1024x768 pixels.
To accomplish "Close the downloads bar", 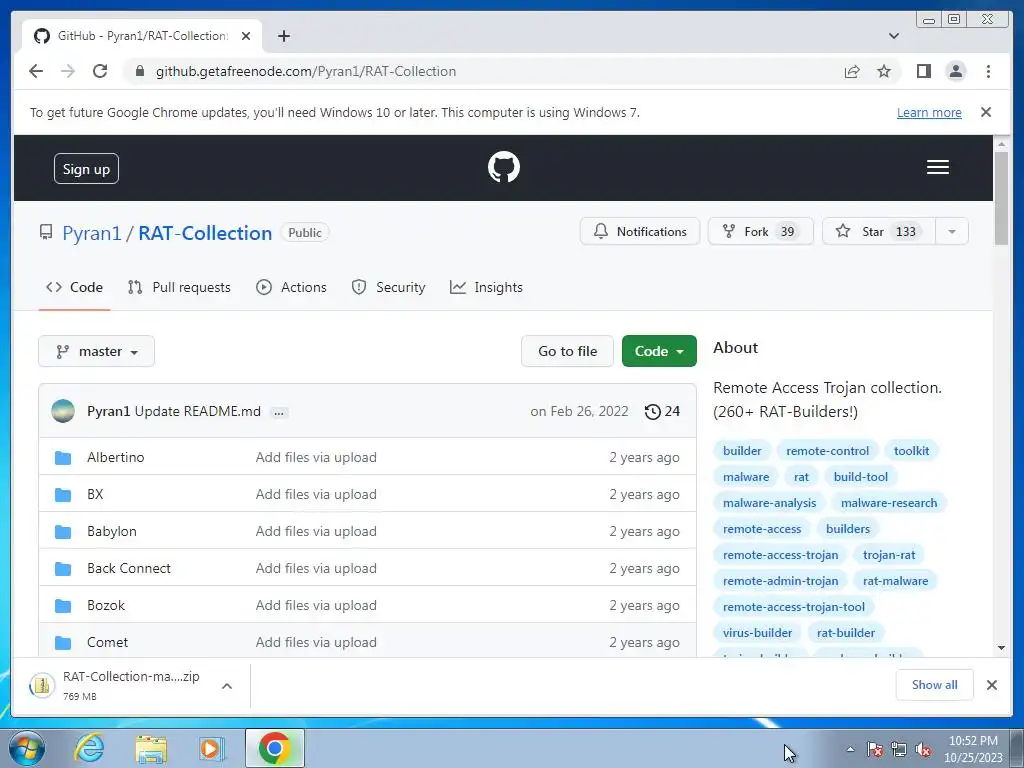I will 991,685.
